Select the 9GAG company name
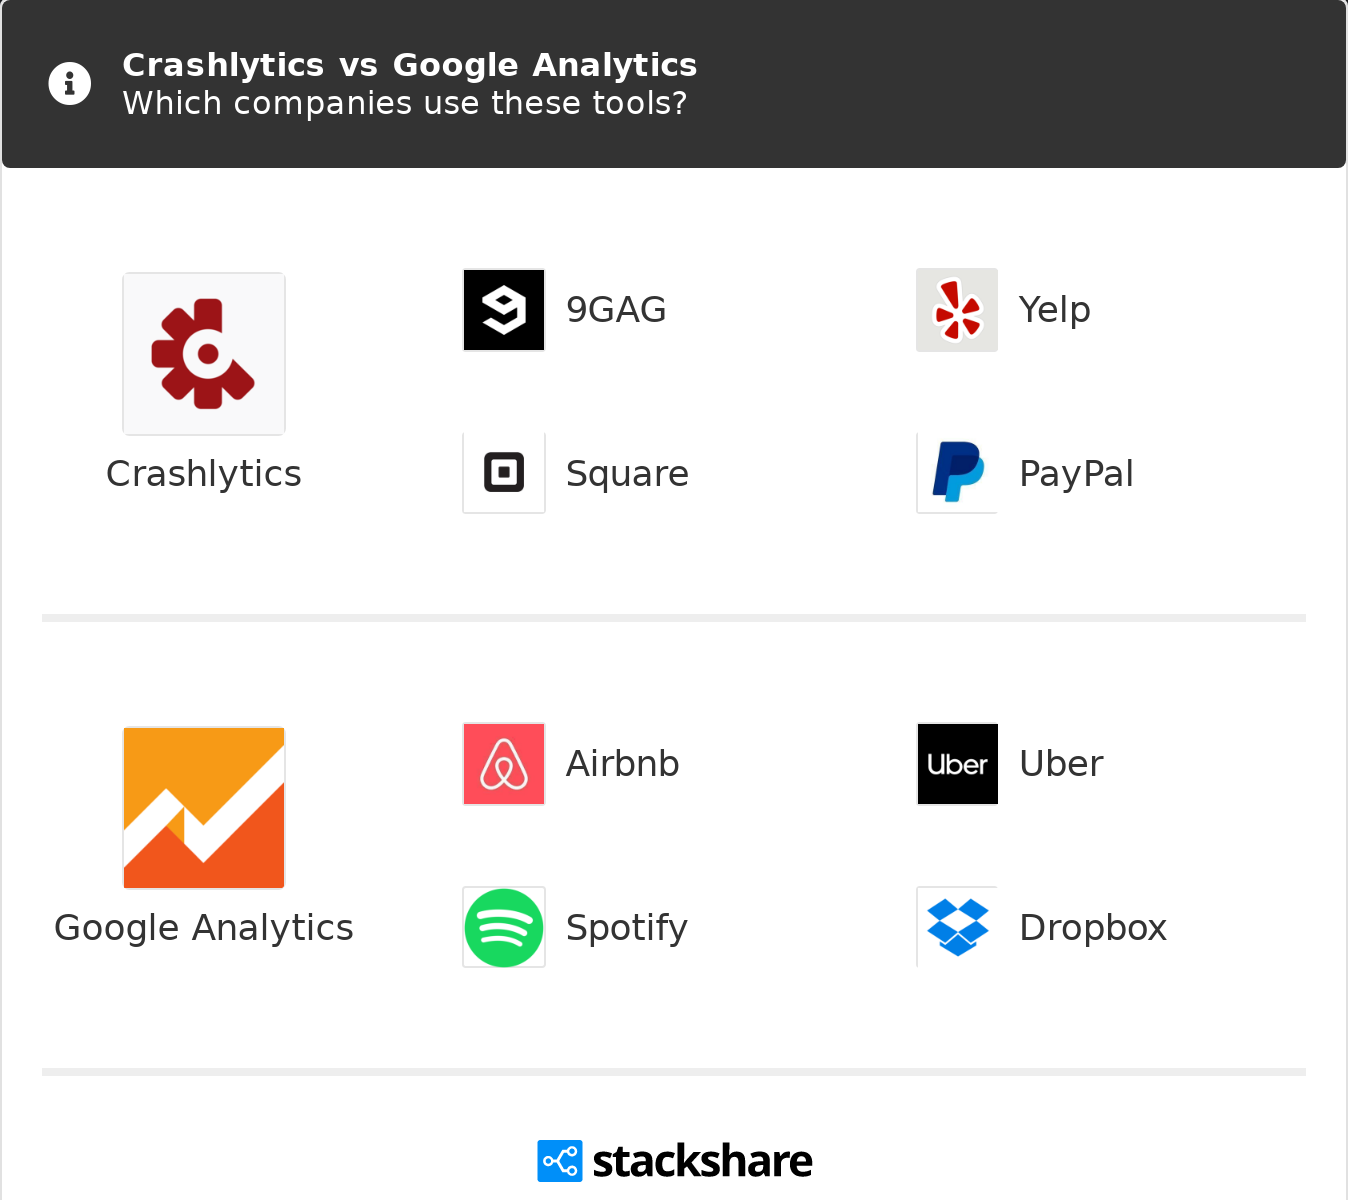This screenshot has width=1348, height=1200. [616, 310]
